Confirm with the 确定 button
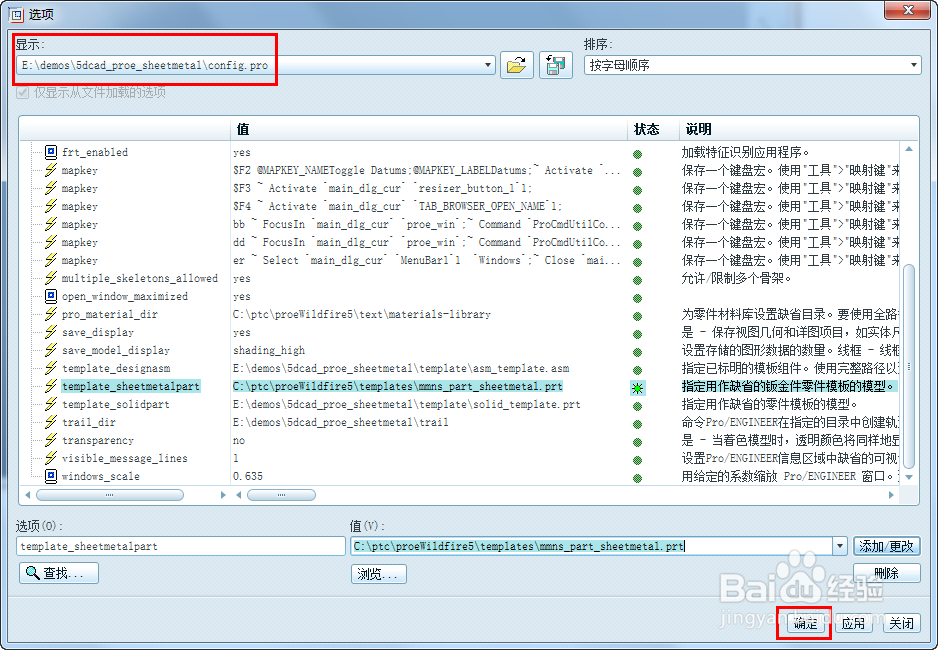938x650 pixels. pyautogui.click(x=805, y=624)
